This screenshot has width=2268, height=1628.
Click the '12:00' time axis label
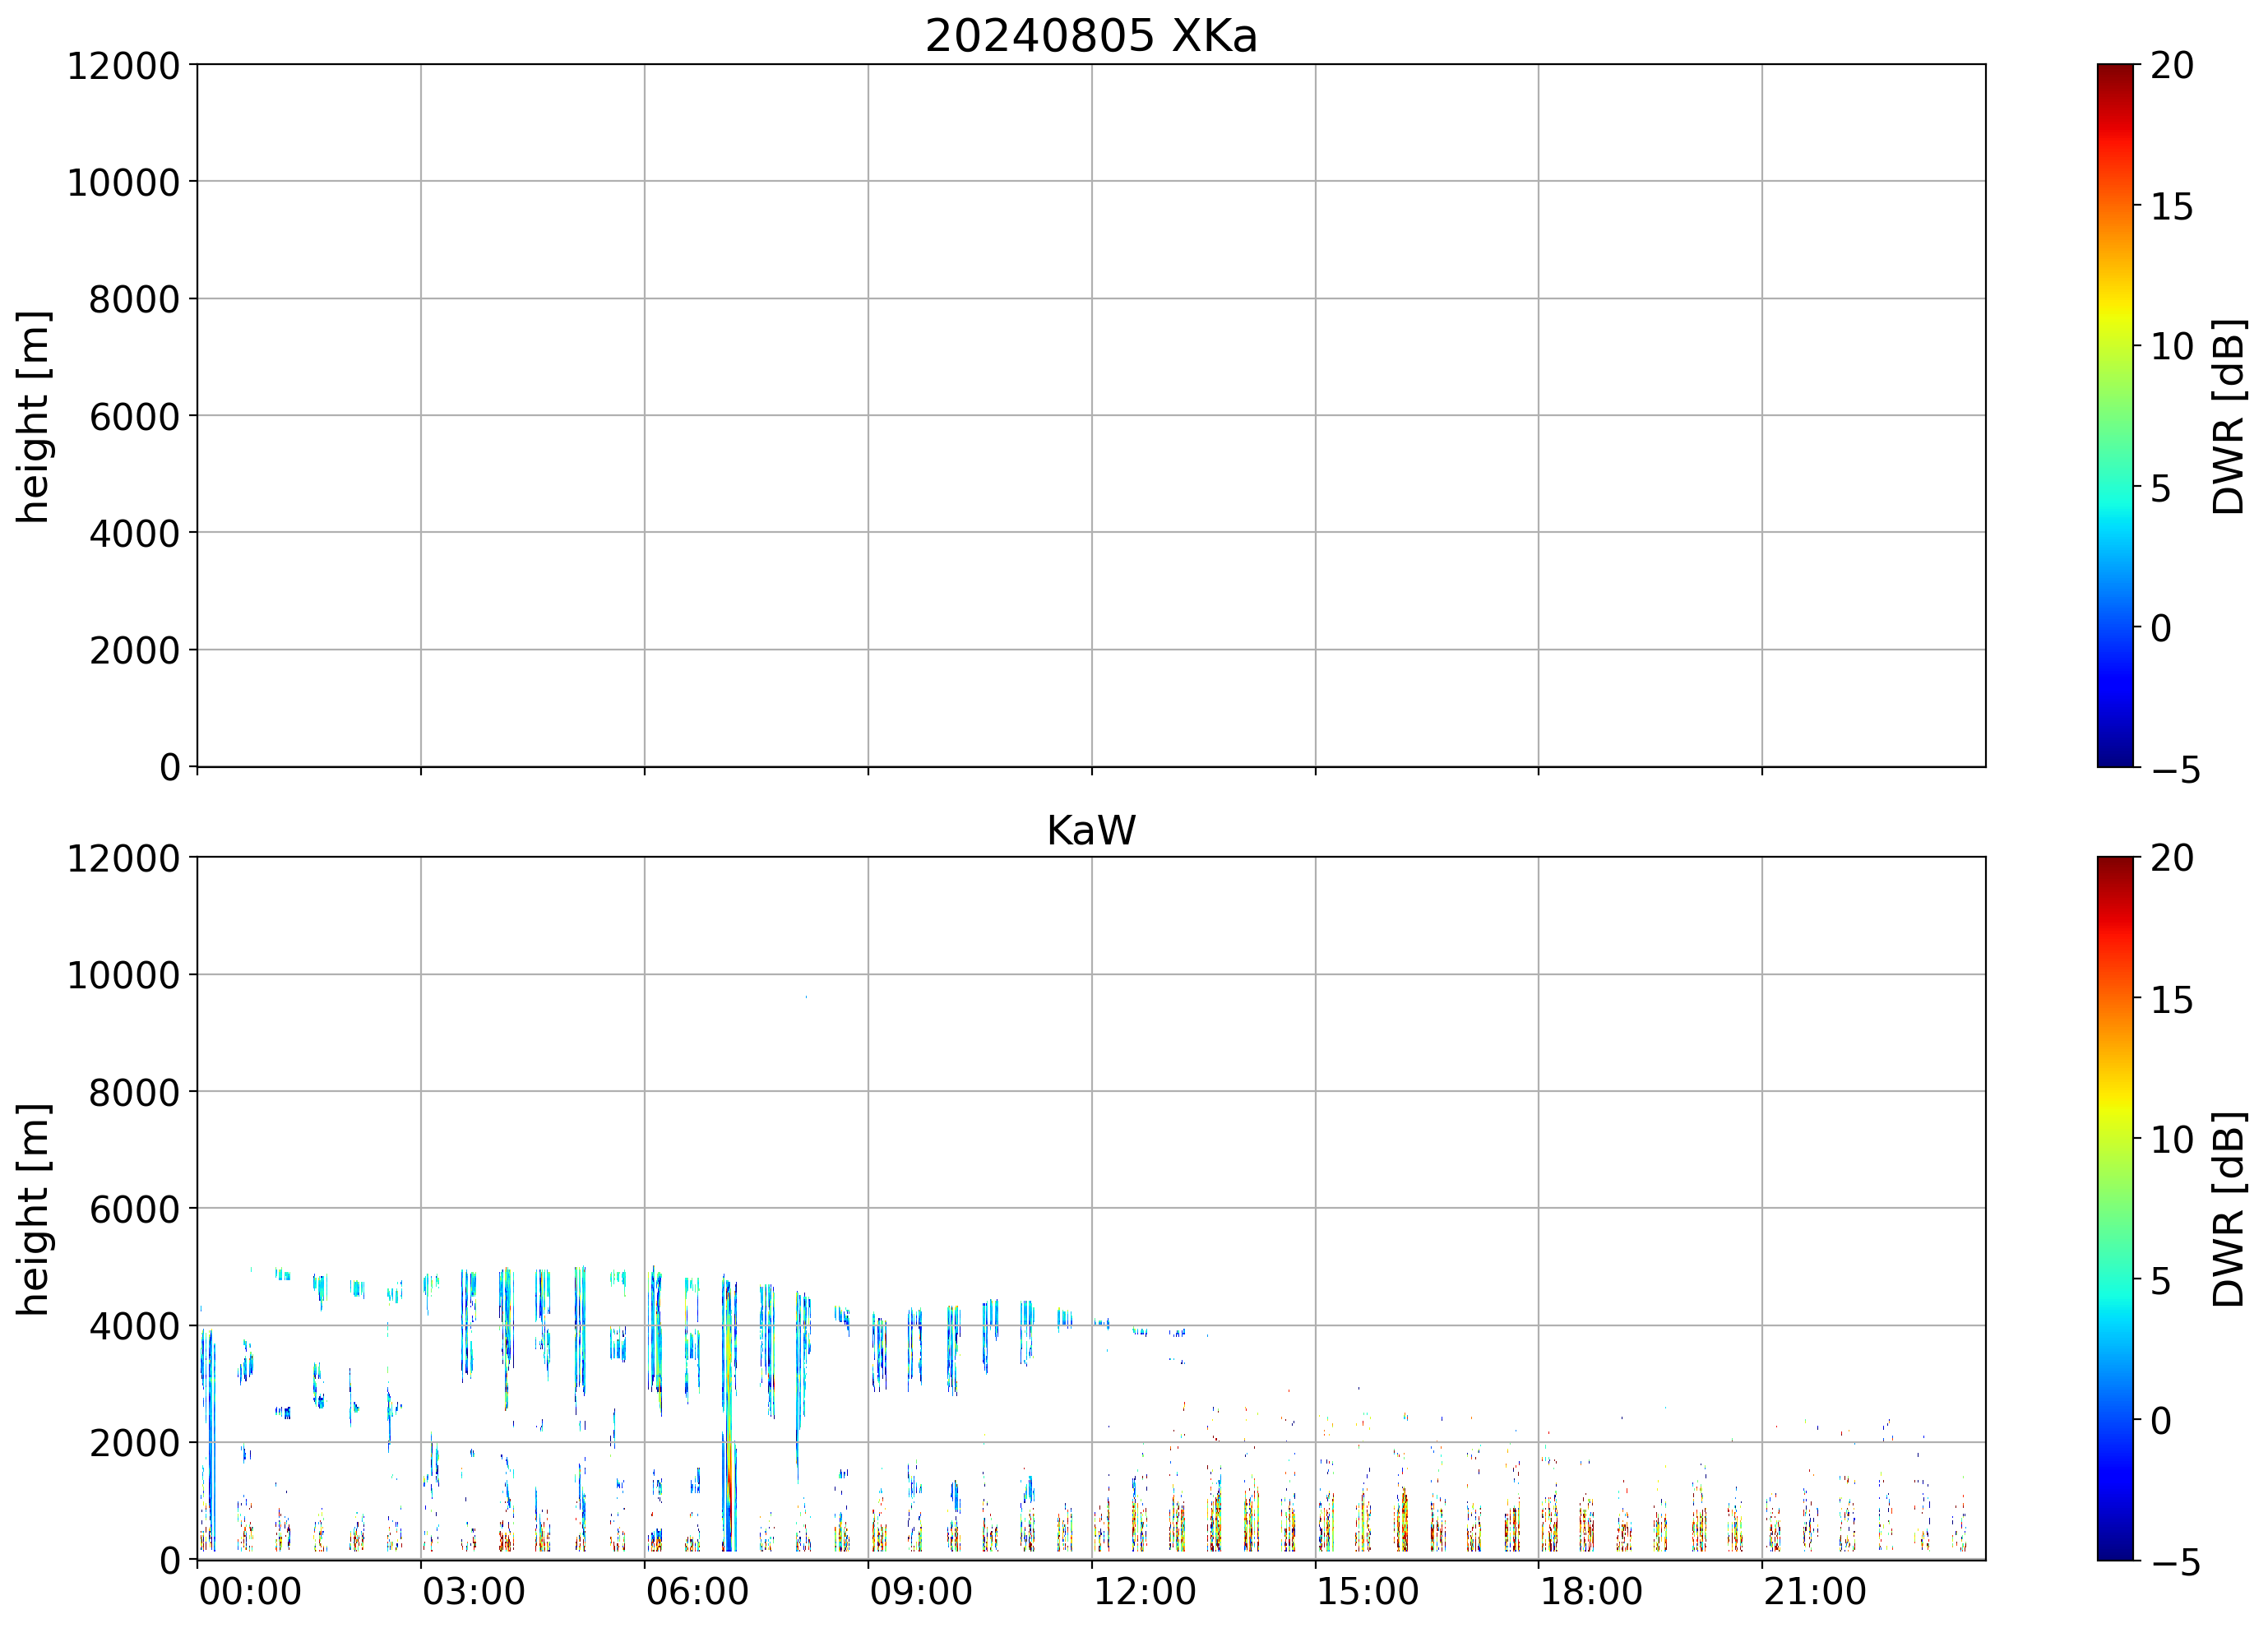click(1144, 1592)
